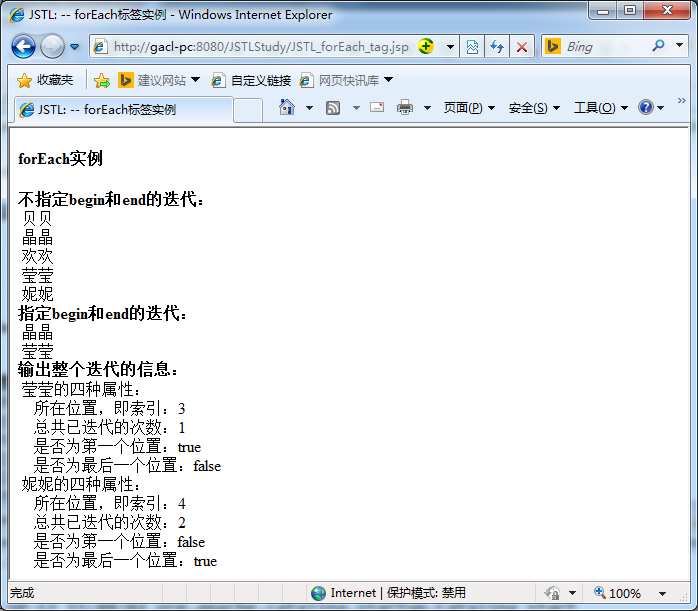Image resolution: width=698 pixels, height=611 pixels.
Task: Open the 工具(O) menu
Action: pyautogui.click(x=601, y=108)
